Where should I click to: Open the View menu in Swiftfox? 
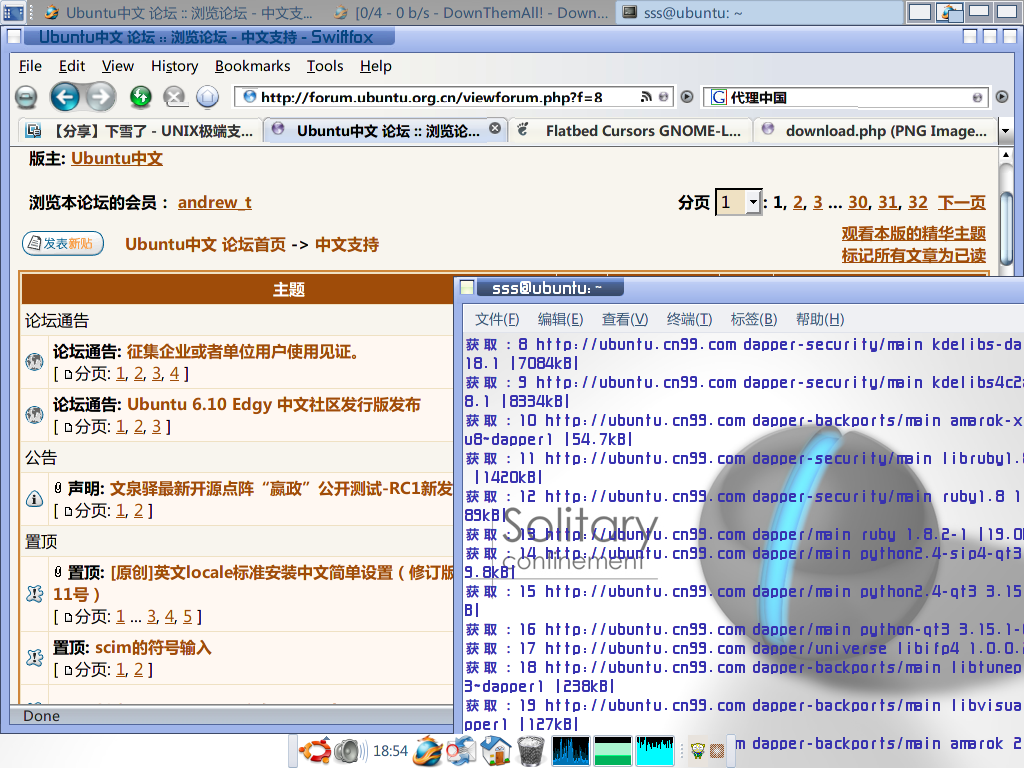118,66
